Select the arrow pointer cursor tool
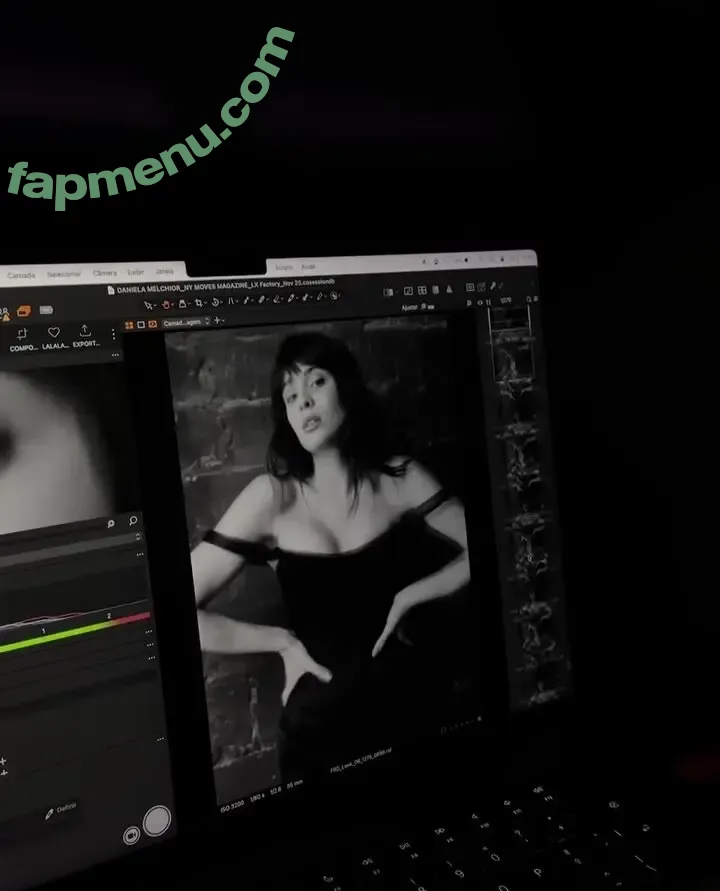This screenshot has height=891, width=720. pyautogui.click(x=149, y=303)
